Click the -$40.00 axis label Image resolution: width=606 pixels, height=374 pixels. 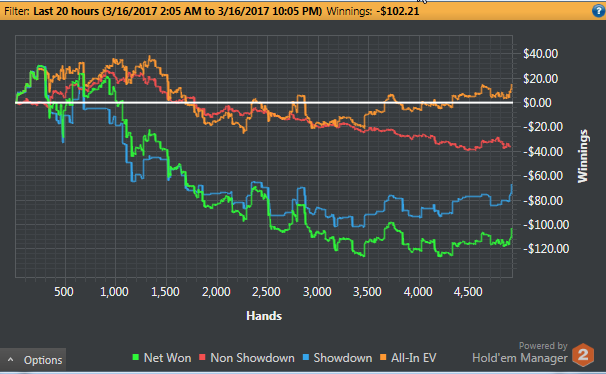[x=543, y=151]
